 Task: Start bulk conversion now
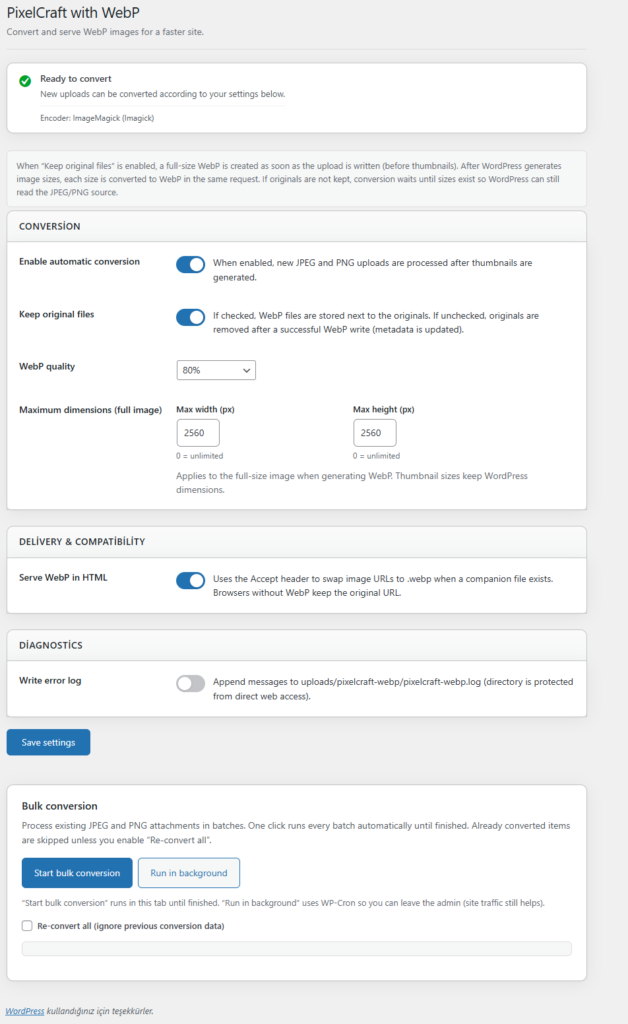[x=77, y=873]
